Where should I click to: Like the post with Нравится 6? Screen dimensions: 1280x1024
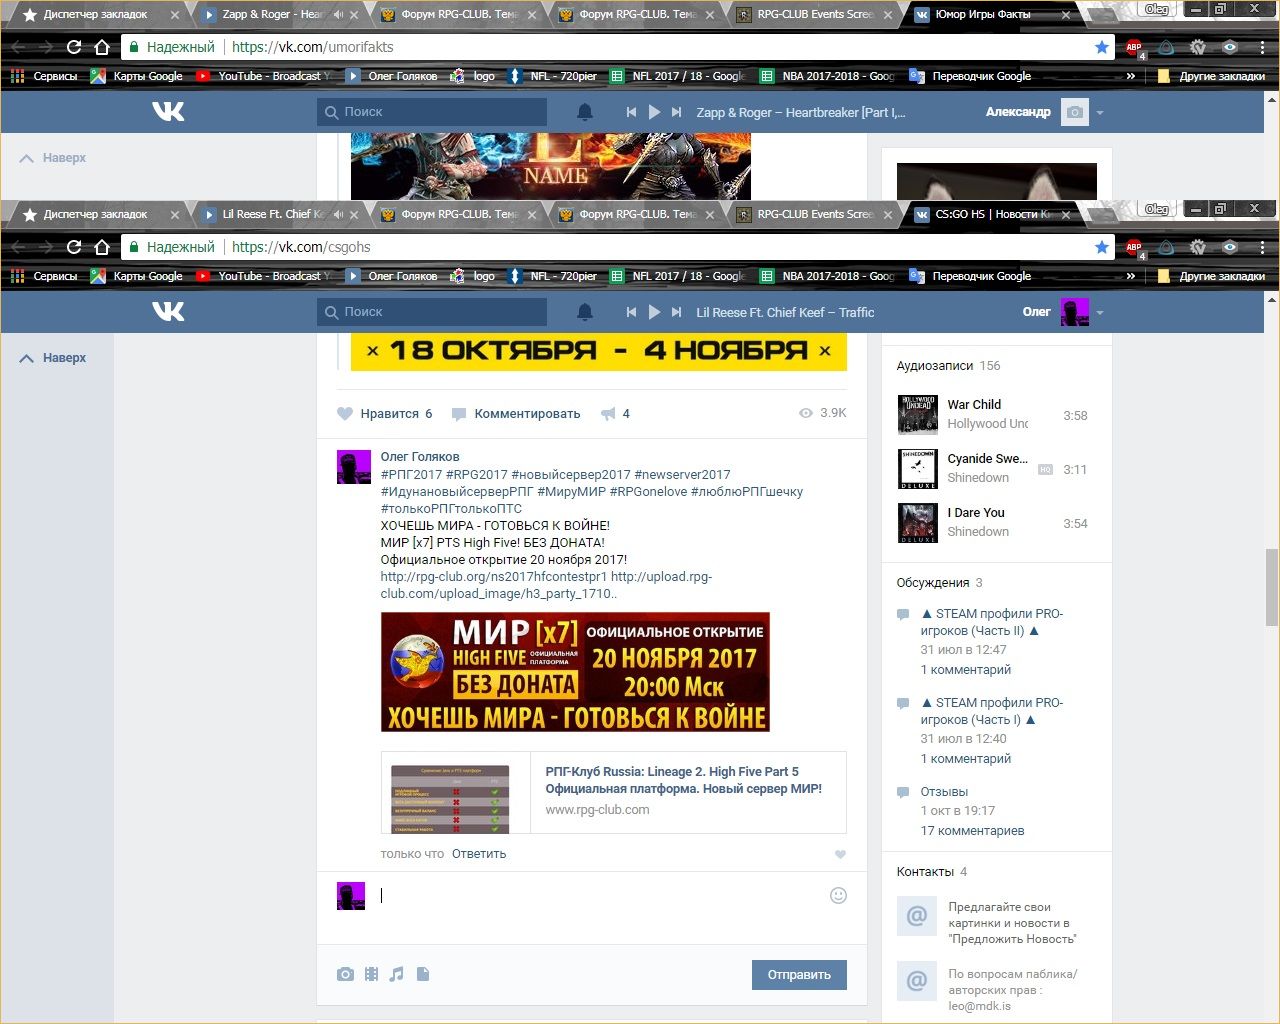tap(385, 414)
